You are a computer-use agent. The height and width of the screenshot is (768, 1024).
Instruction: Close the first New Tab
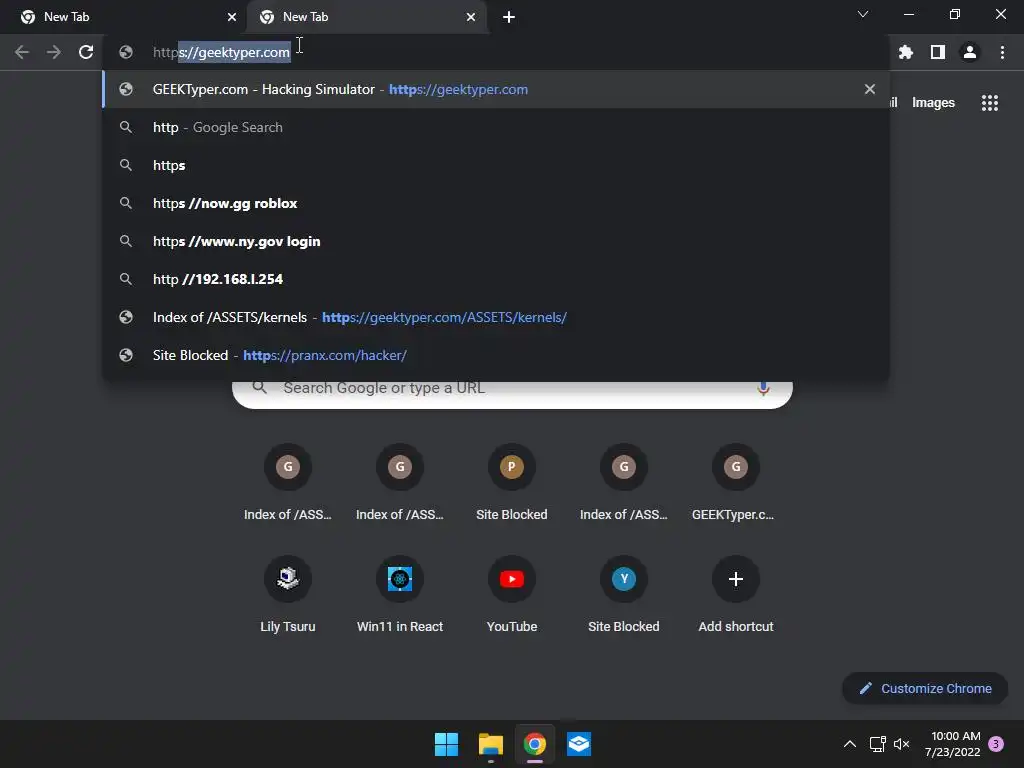(x=232, y=17)
